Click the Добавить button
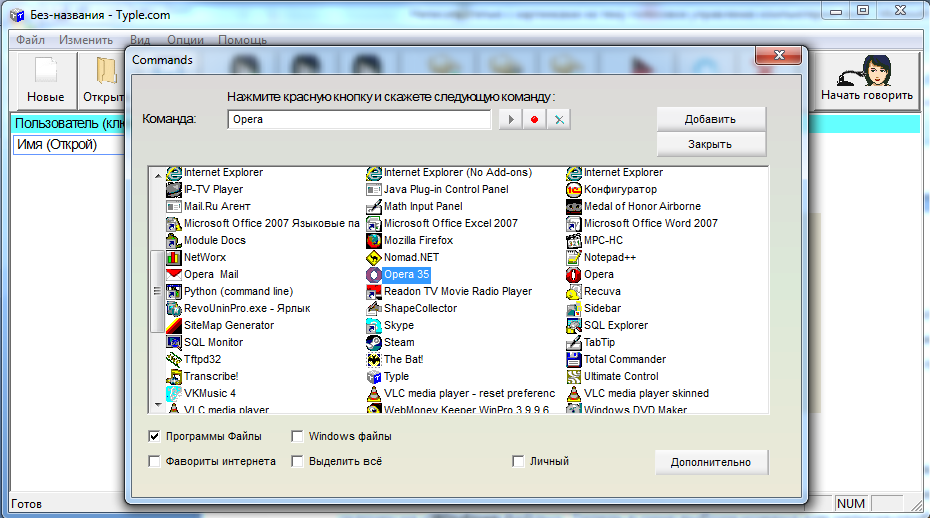Screen dimensions: 930x518 click(710, 119)
